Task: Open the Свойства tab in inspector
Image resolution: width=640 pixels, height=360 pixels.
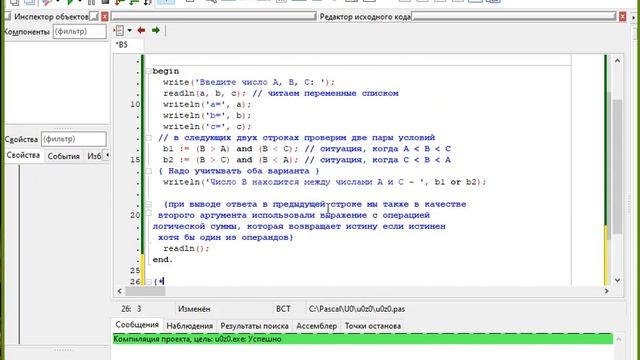Action: [x=23, y=156]
